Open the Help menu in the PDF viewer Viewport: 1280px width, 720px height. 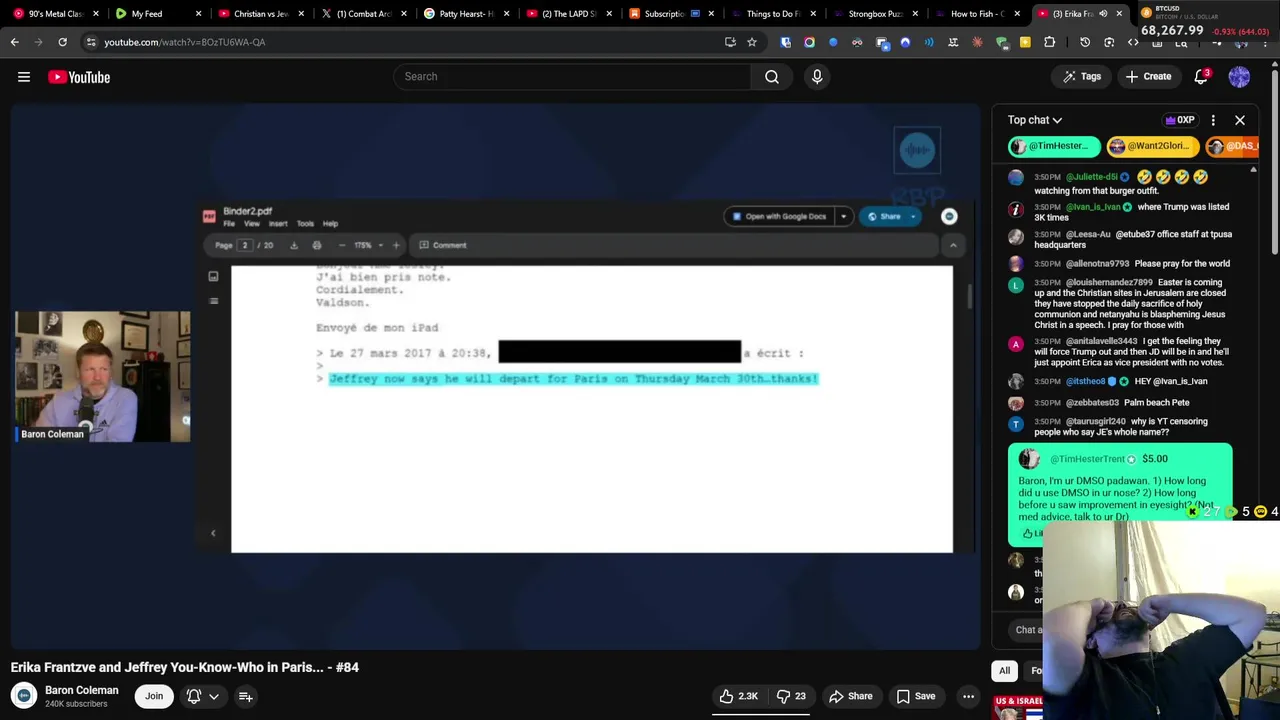point(330,224)
